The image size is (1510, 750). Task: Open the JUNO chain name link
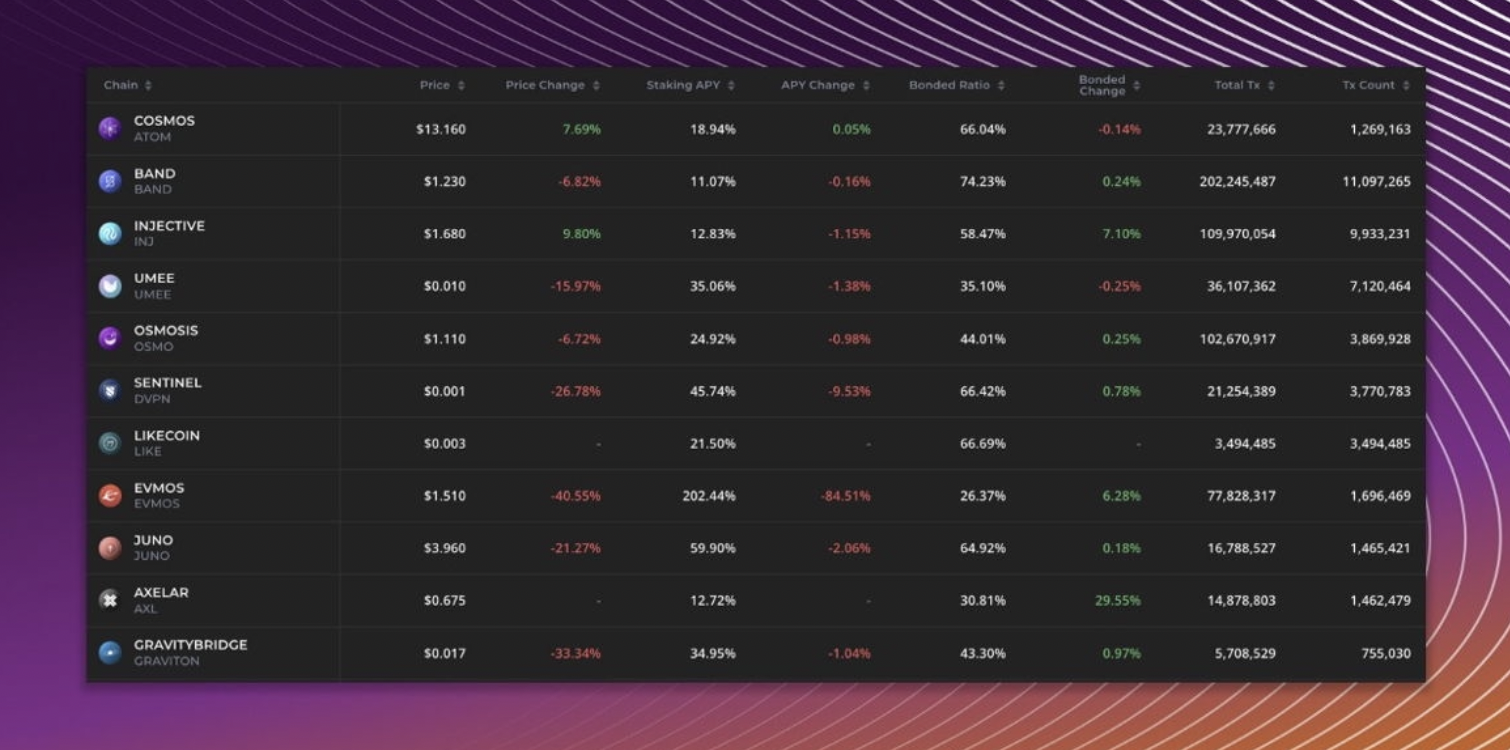(x=153, y=540)
